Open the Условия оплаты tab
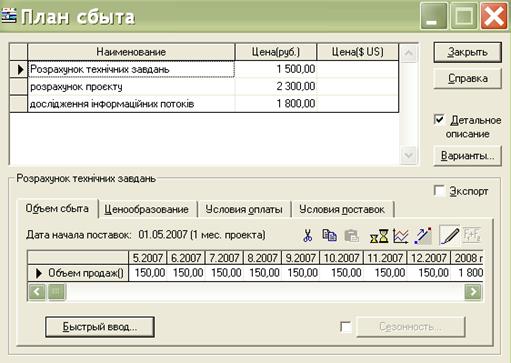Screen dimensions: 511x363 (x=244, y=210)
